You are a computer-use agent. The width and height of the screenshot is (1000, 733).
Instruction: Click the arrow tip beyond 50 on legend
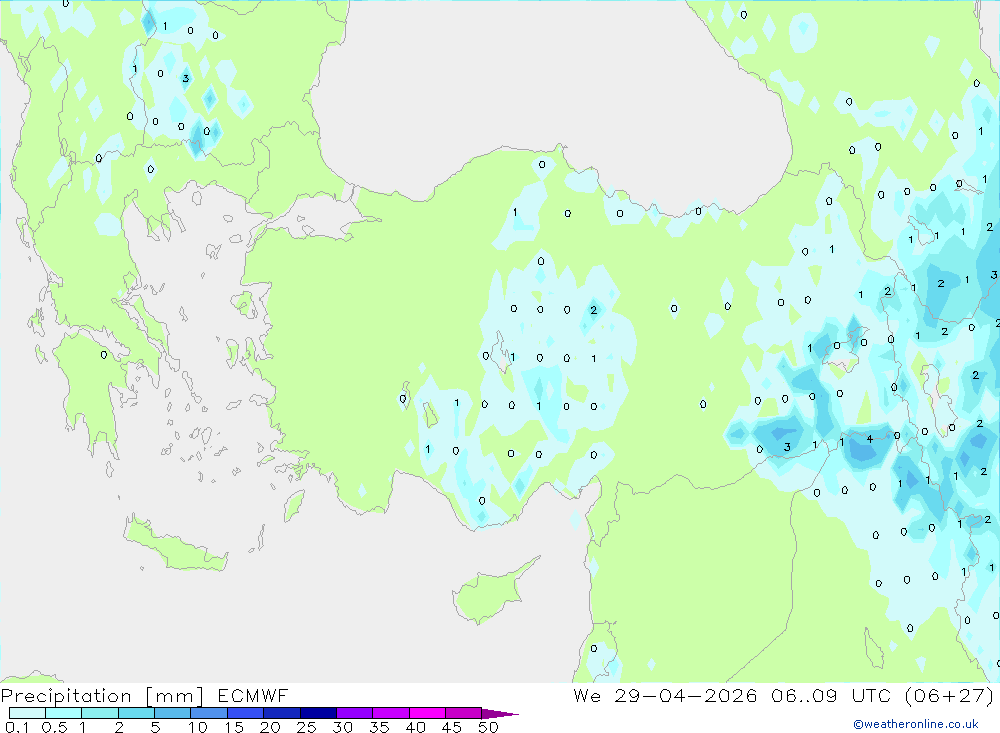tap(500, 713)
